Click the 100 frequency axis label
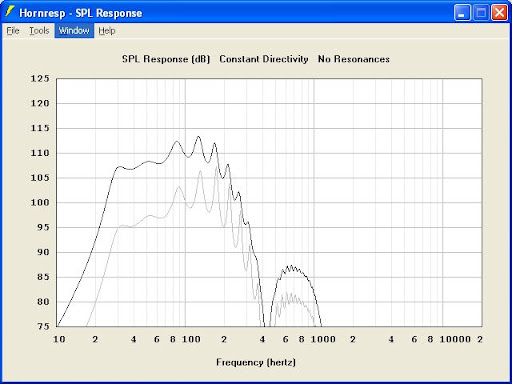This screenshot has width=512, height=384. click(191, 339)
